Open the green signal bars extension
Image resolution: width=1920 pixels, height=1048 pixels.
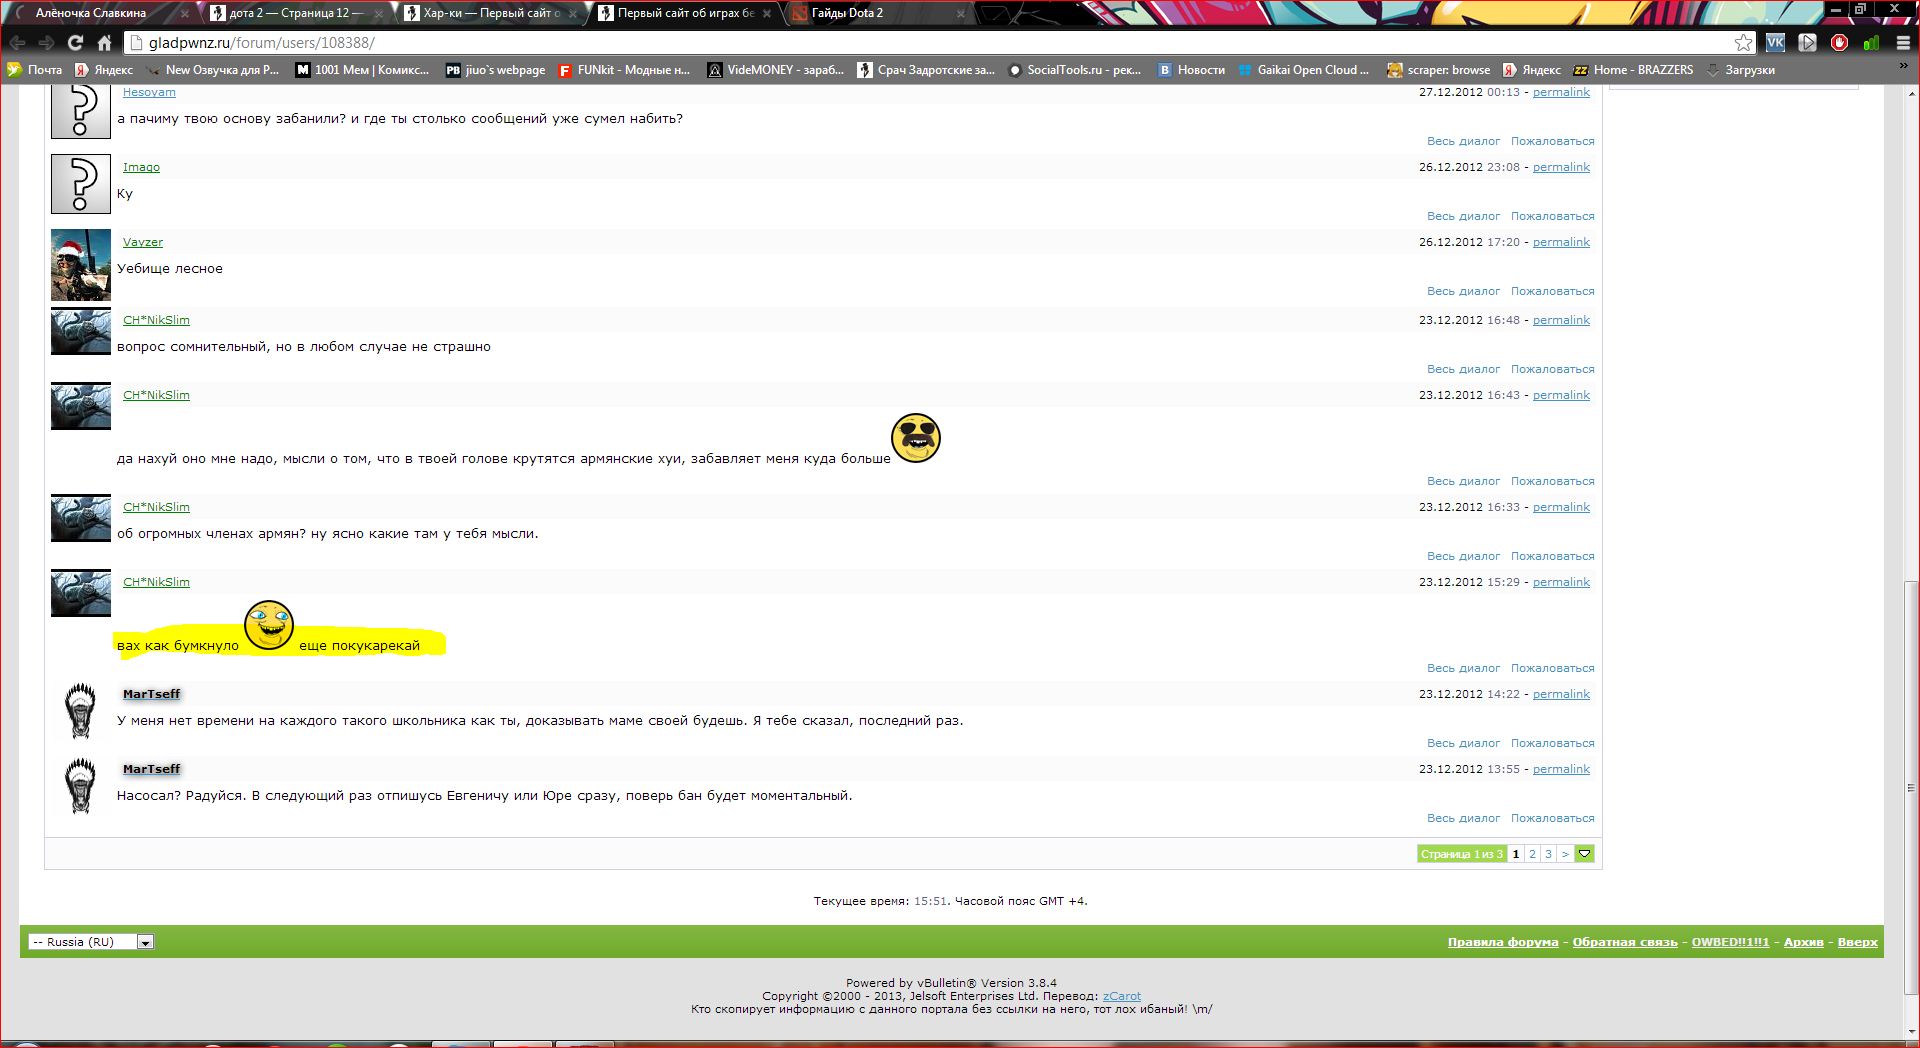1871,43
